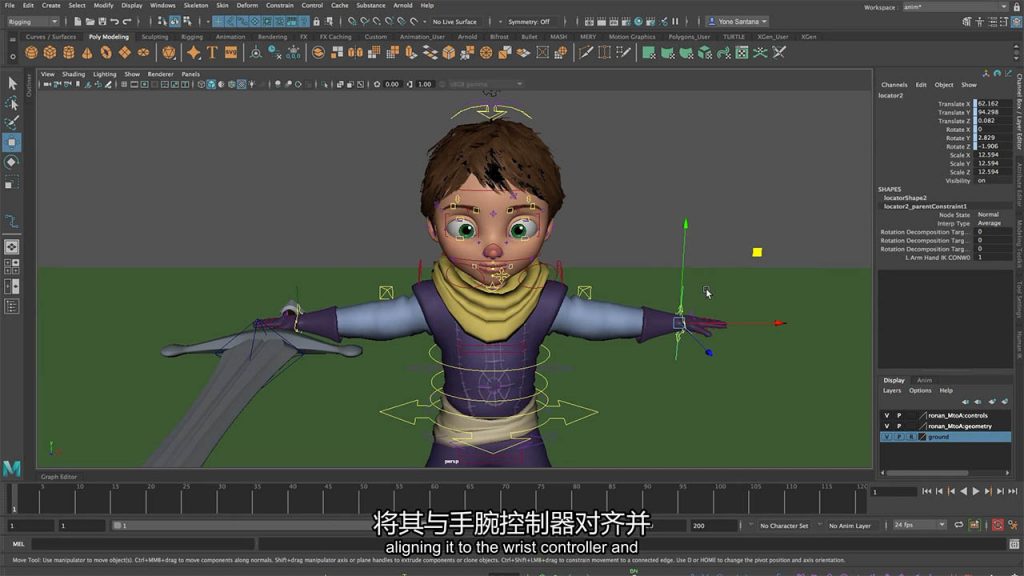Click the crossed-swords shelf icon
The height and width of the screenshot is (576, 1024).
pyautogui.click(x=779, y=53)
